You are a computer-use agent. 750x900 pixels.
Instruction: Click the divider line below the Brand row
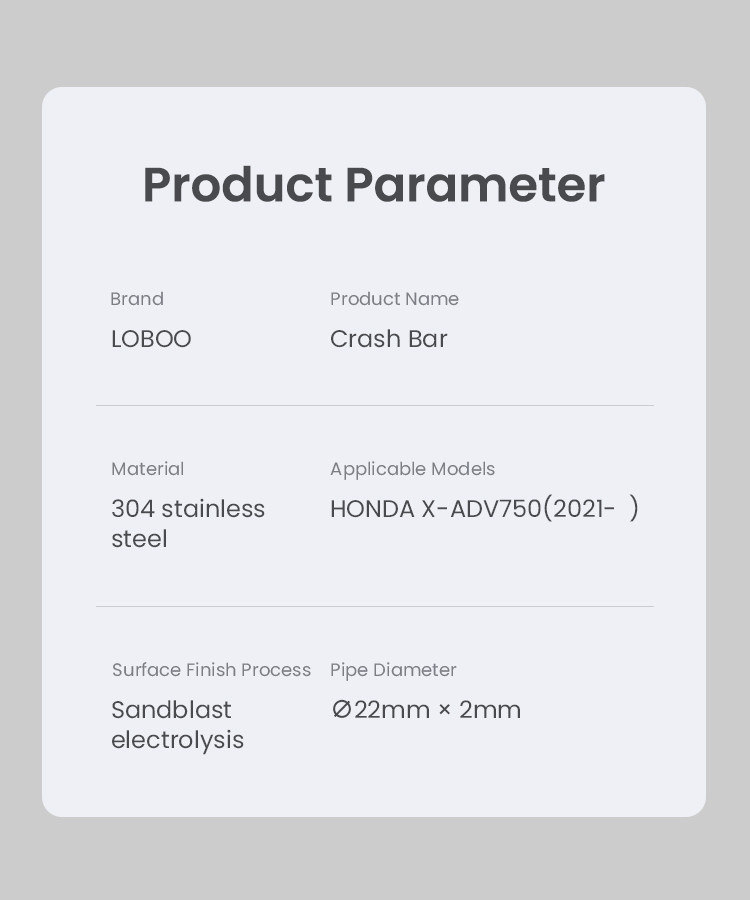click(x=374, y=405)
